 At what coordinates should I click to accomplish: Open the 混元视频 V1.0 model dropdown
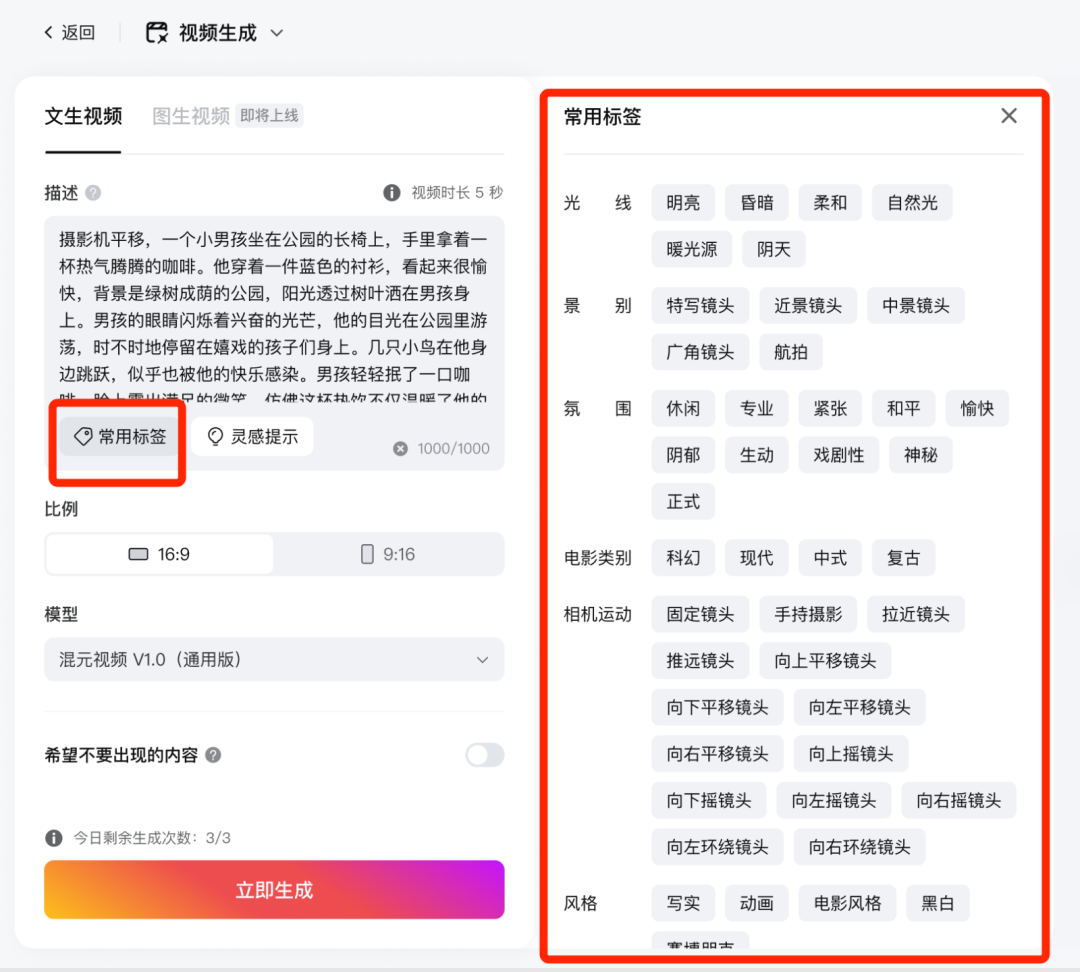274,660
